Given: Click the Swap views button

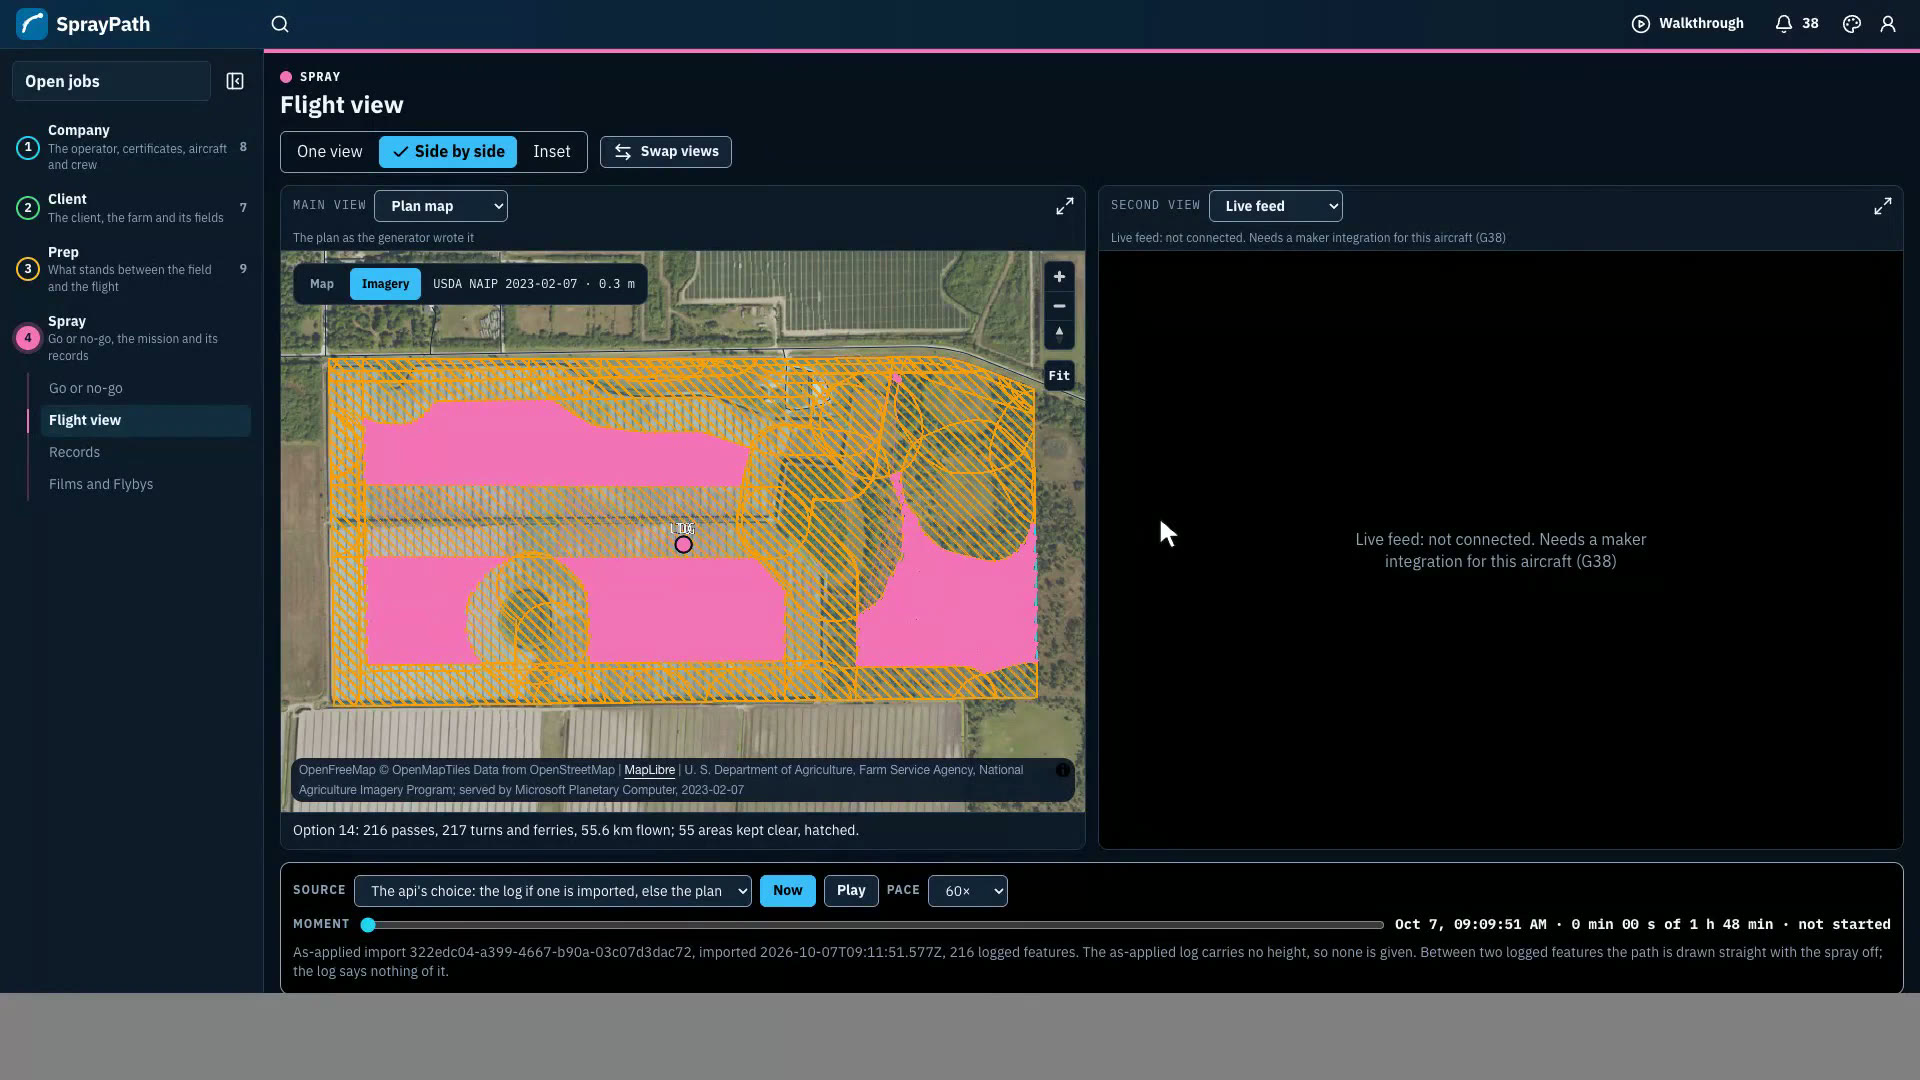Looking at the screenshot, I should [x=666, y=152].
